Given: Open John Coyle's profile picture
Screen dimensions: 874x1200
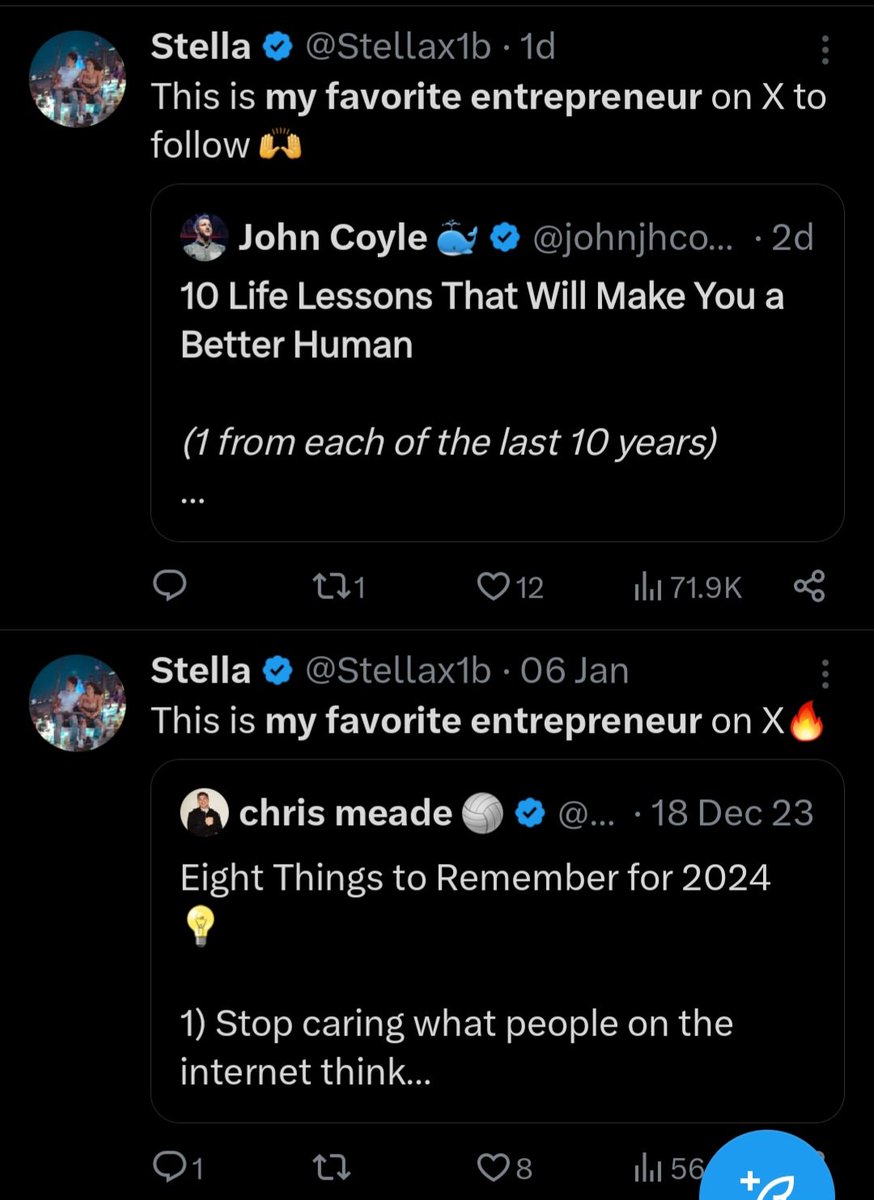Looking at the screenshot, I should coord(204,238).
